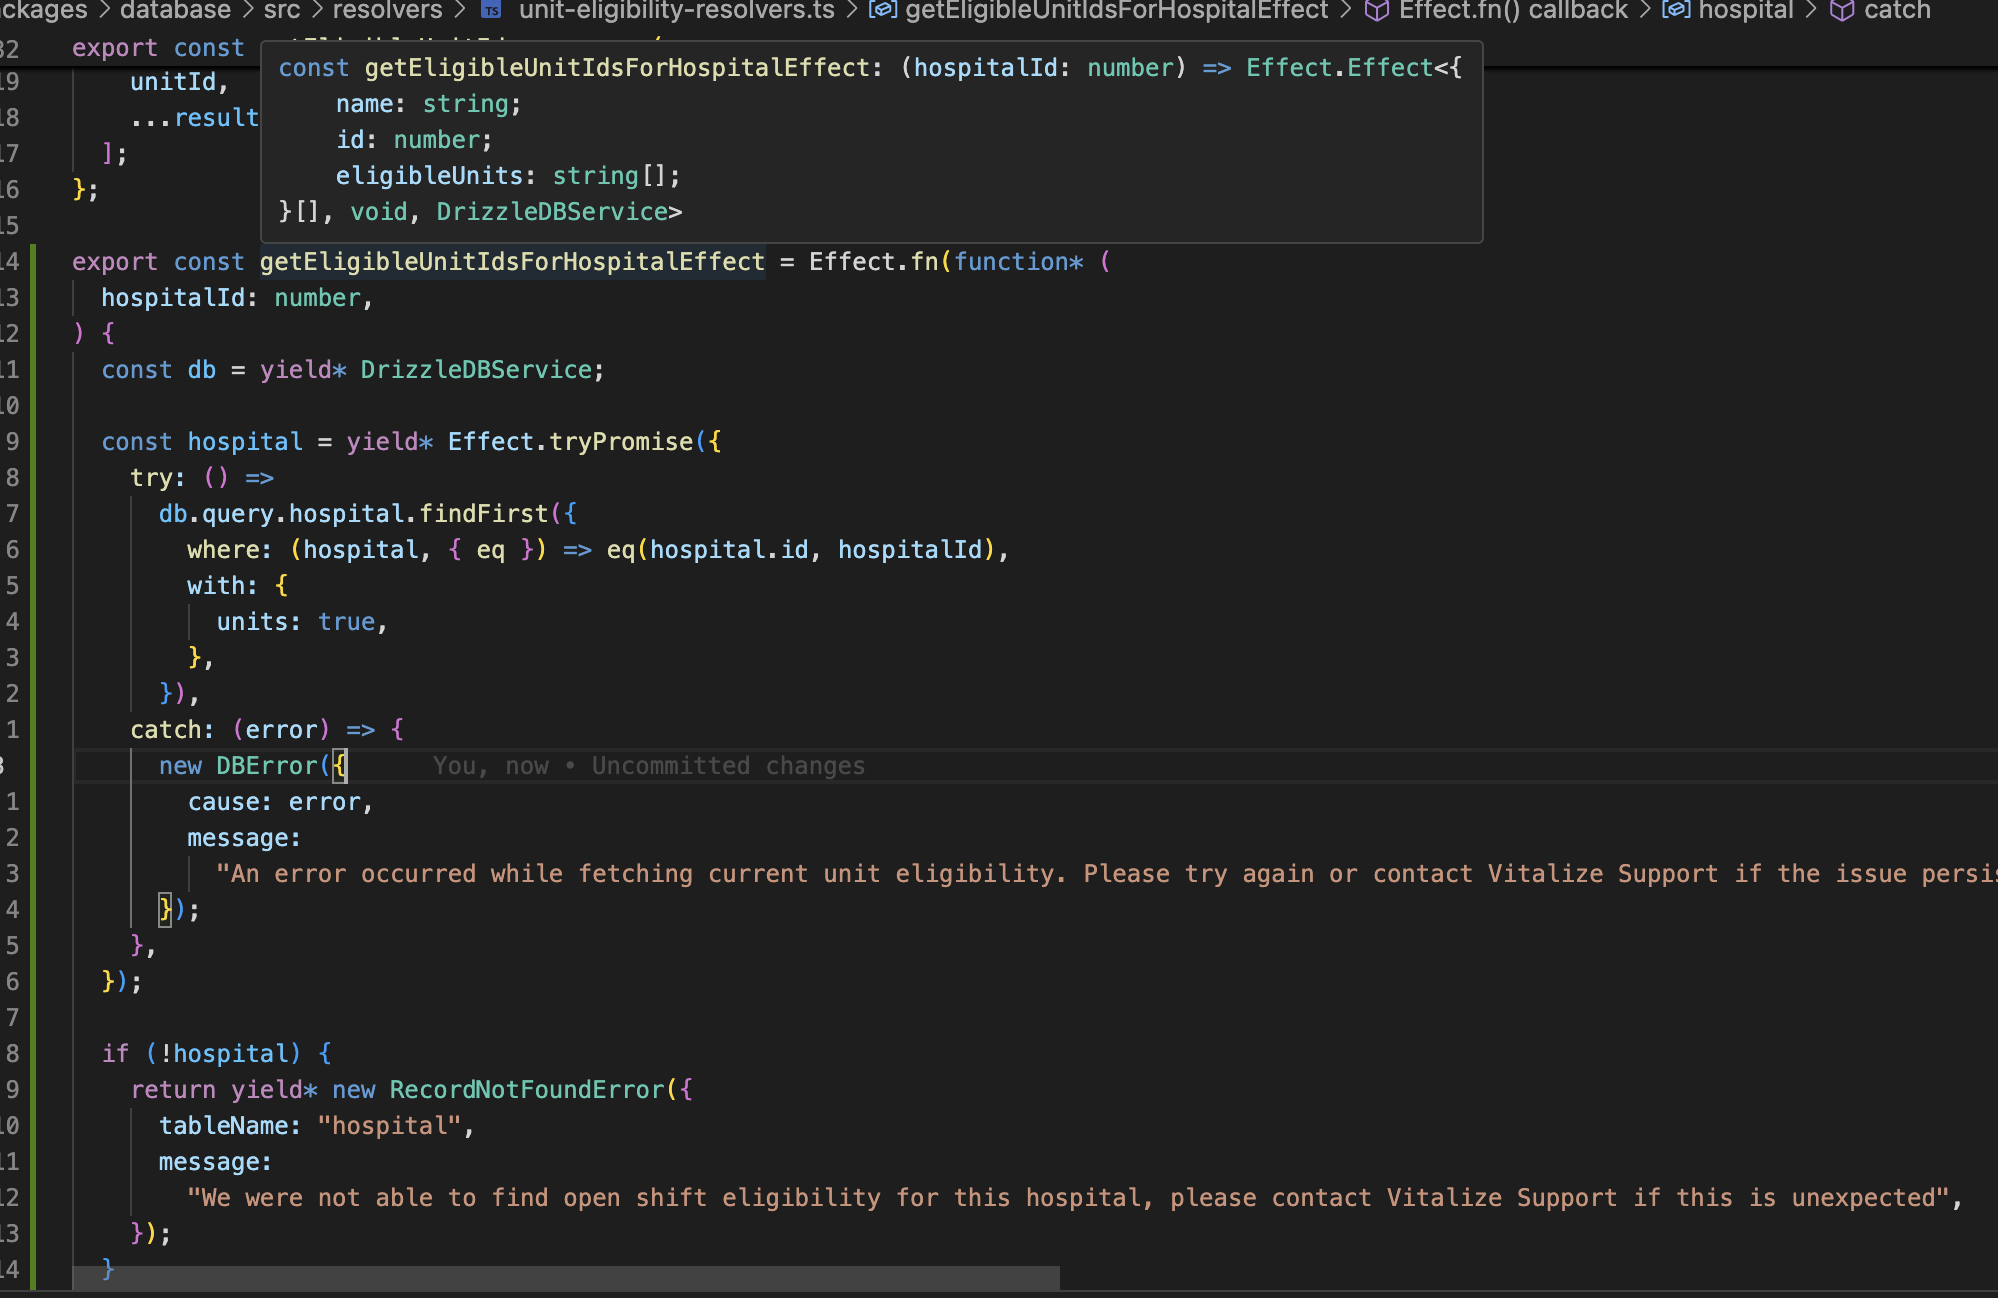Click the variable icon before getEligibleUnitIdsForHospitalEffect breadcrumb
1998x1298 pixels.
tap(882, 10)
